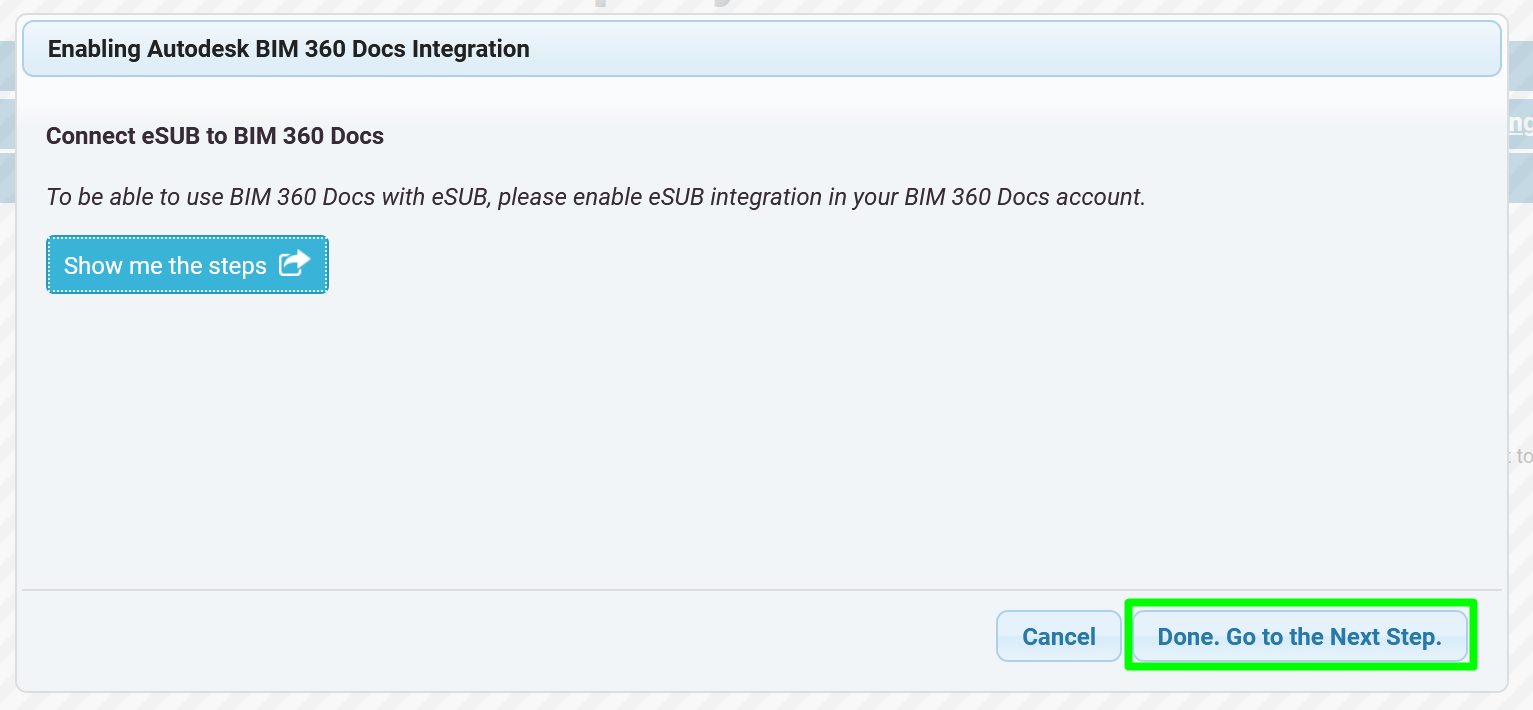Click the Connect eSUB to BIM 360 Docs heading
Screen dimensions: 1533x710
(215, 136)
